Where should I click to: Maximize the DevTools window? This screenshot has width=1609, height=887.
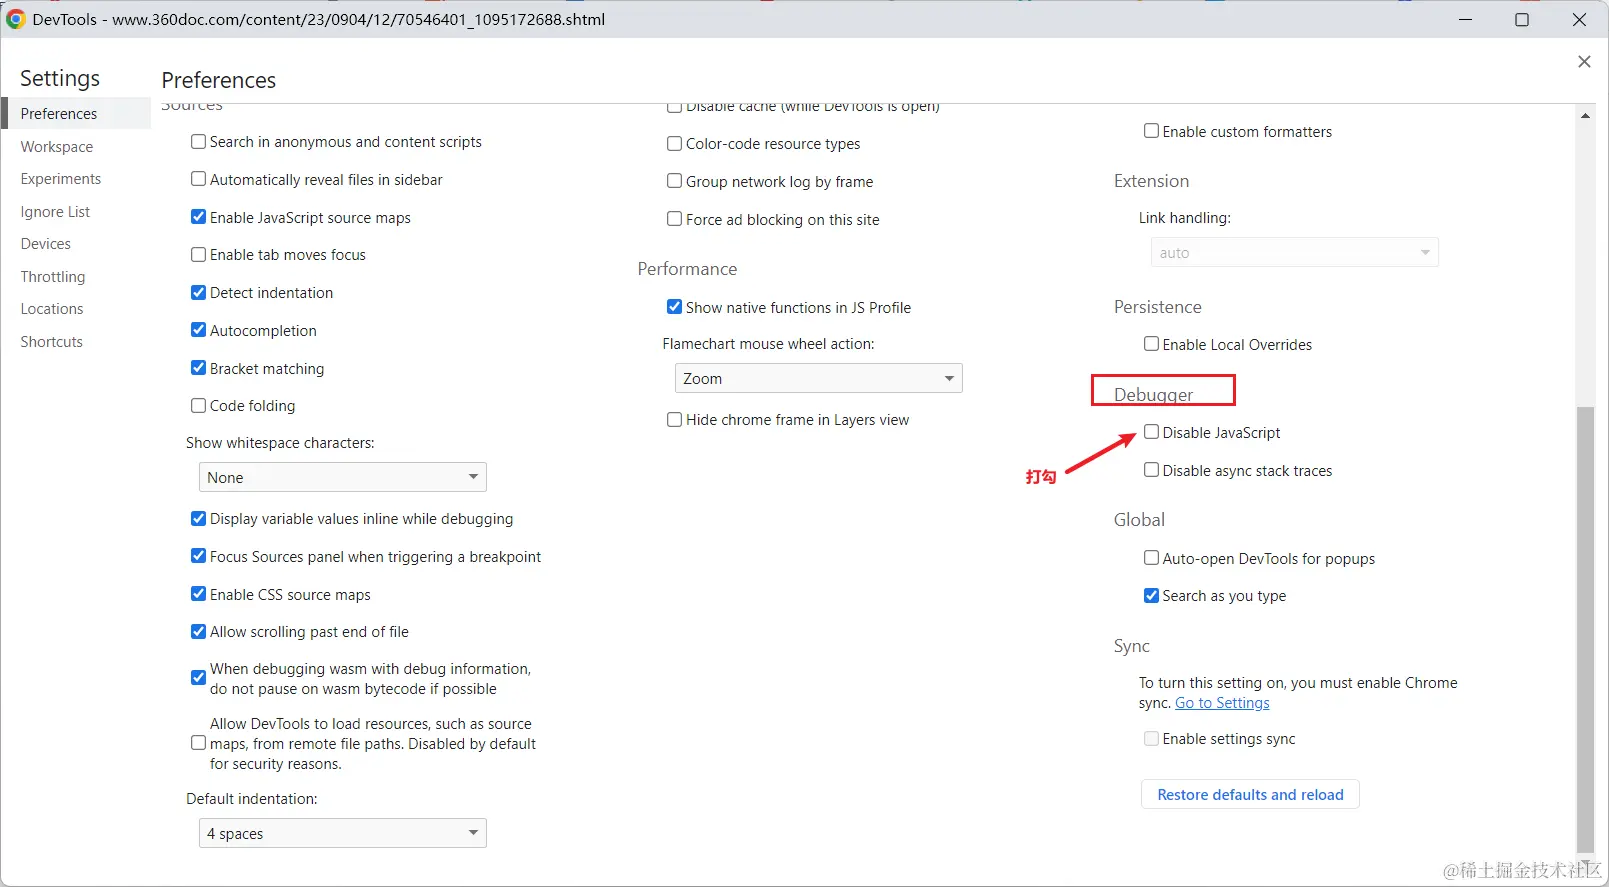pos(1522,20)
